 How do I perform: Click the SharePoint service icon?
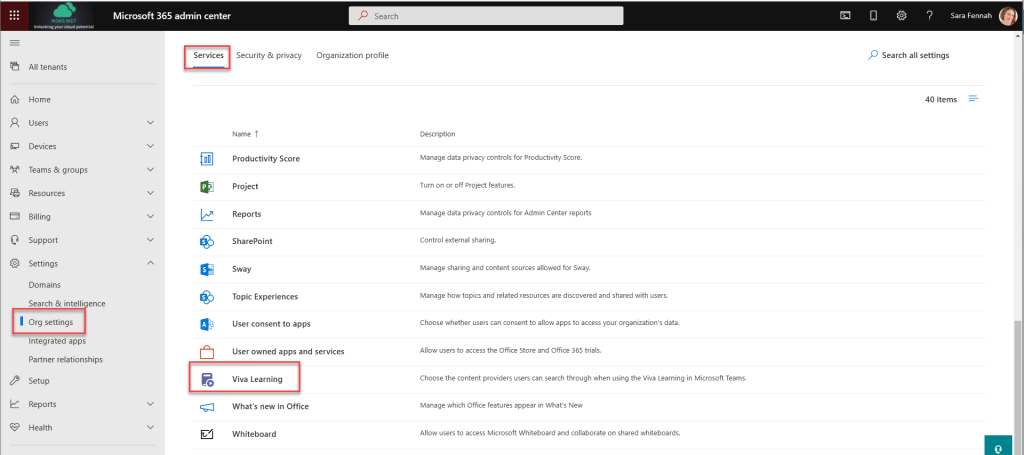point(207,242)
